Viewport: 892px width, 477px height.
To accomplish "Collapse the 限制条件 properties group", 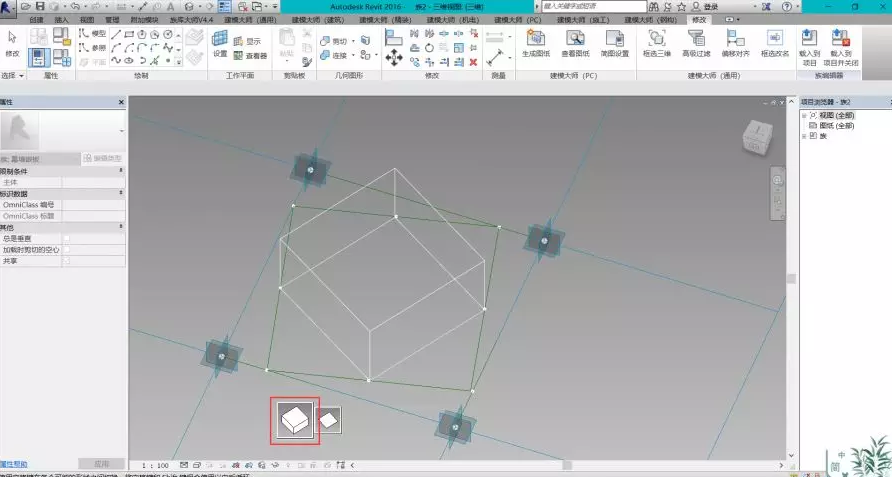I will 121,171.
